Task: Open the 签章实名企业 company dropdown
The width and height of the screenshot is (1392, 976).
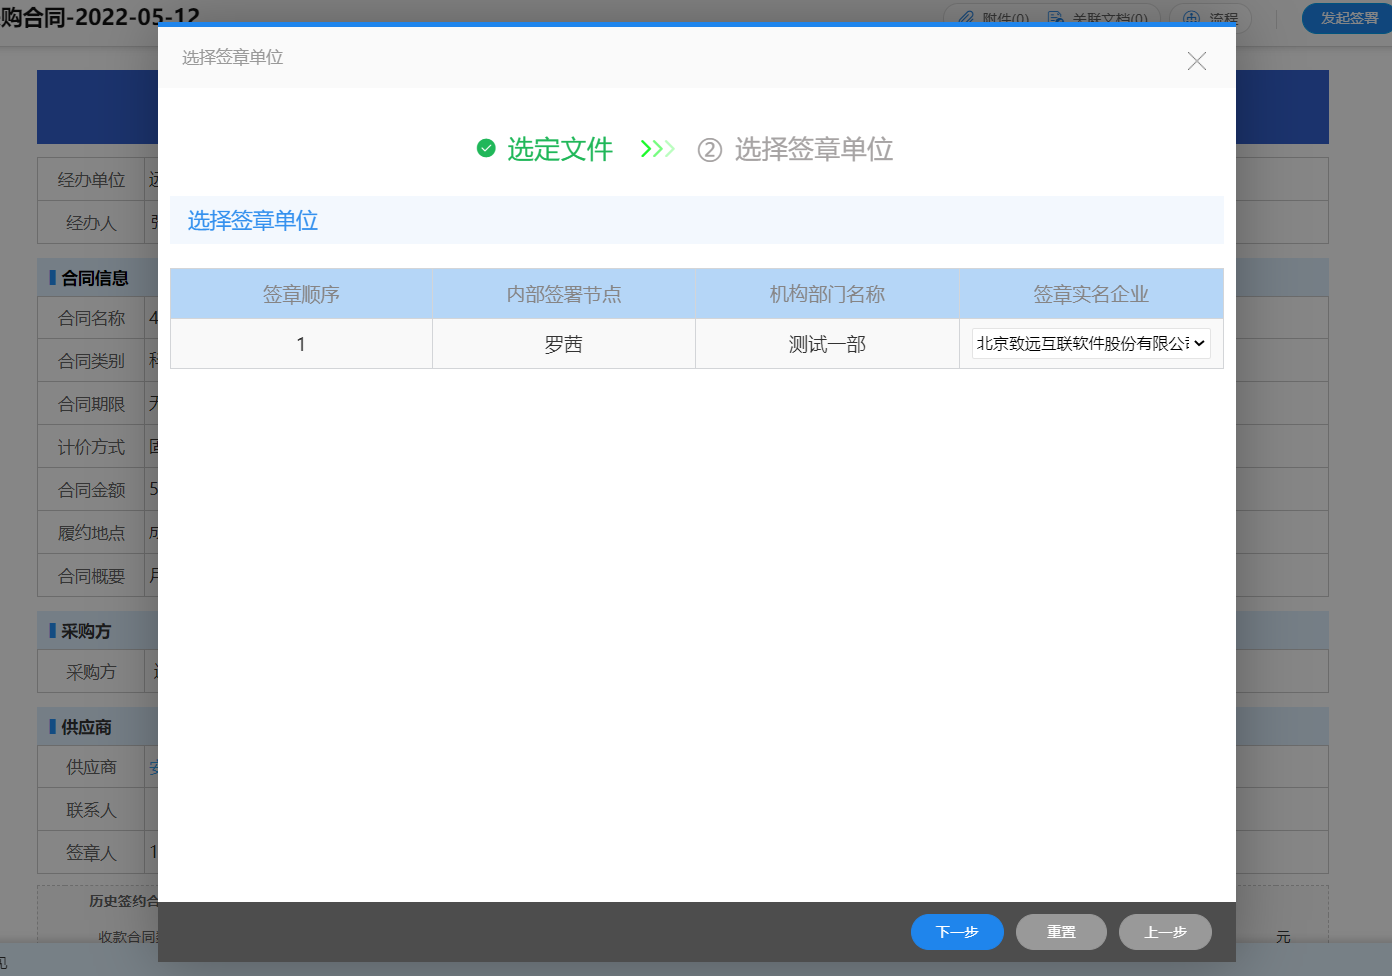Action: (x=1091, y=343)
